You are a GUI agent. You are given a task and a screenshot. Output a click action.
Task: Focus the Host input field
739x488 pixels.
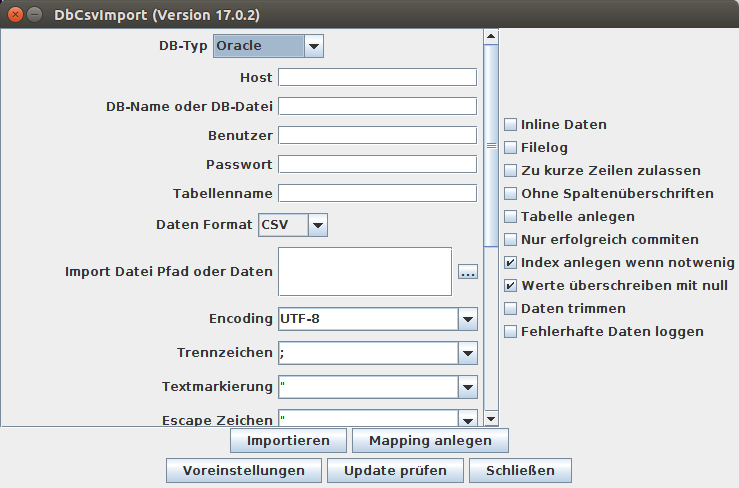click(x=378, y=77)
